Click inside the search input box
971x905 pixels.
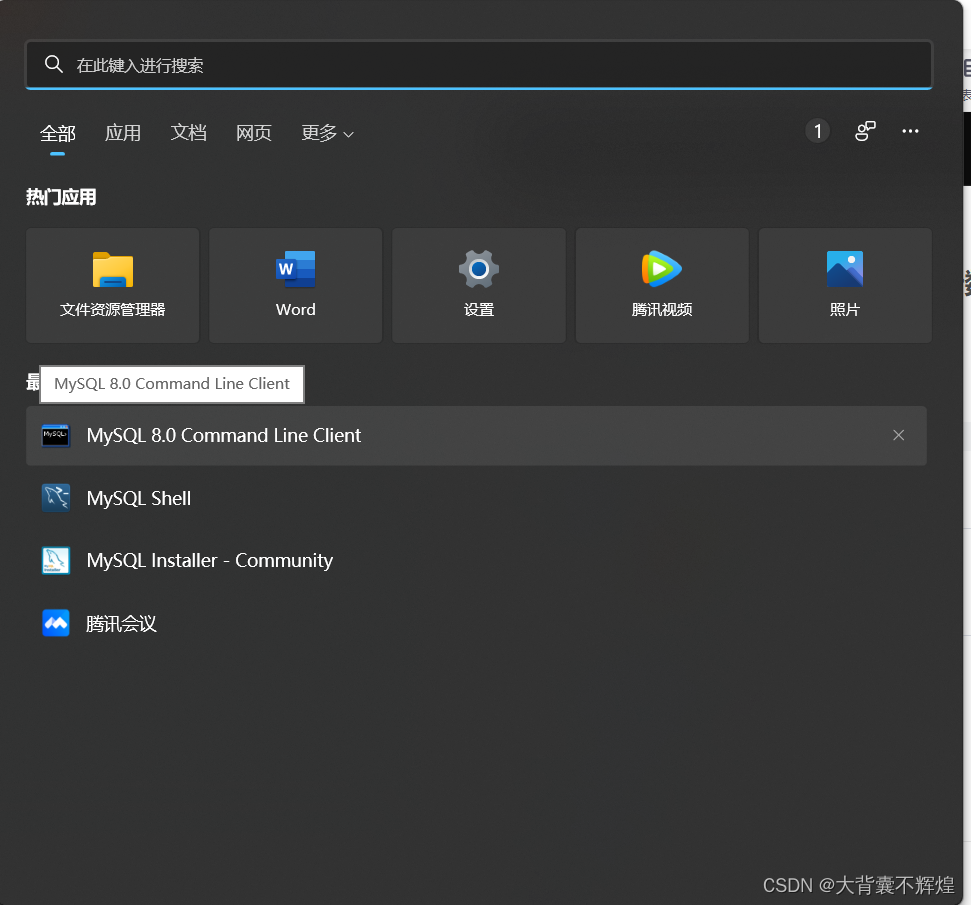[x=400, y=64]
